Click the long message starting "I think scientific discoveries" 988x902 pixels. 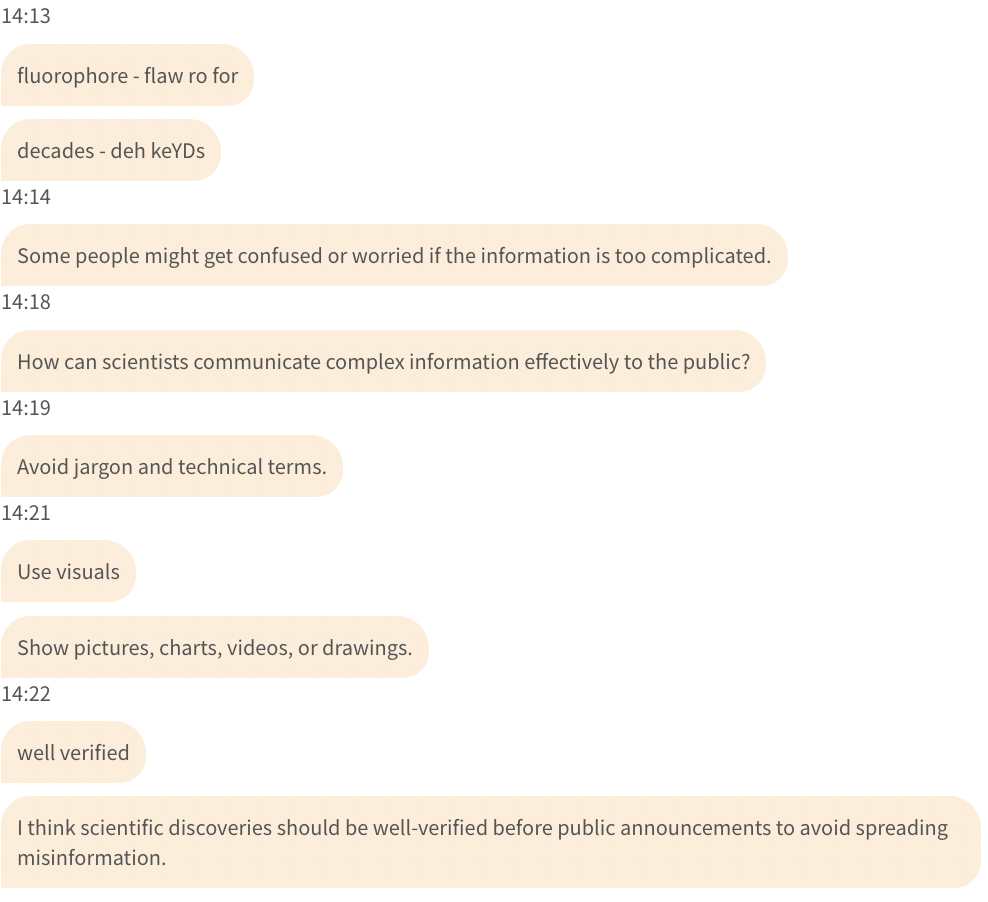click(490, 842)
